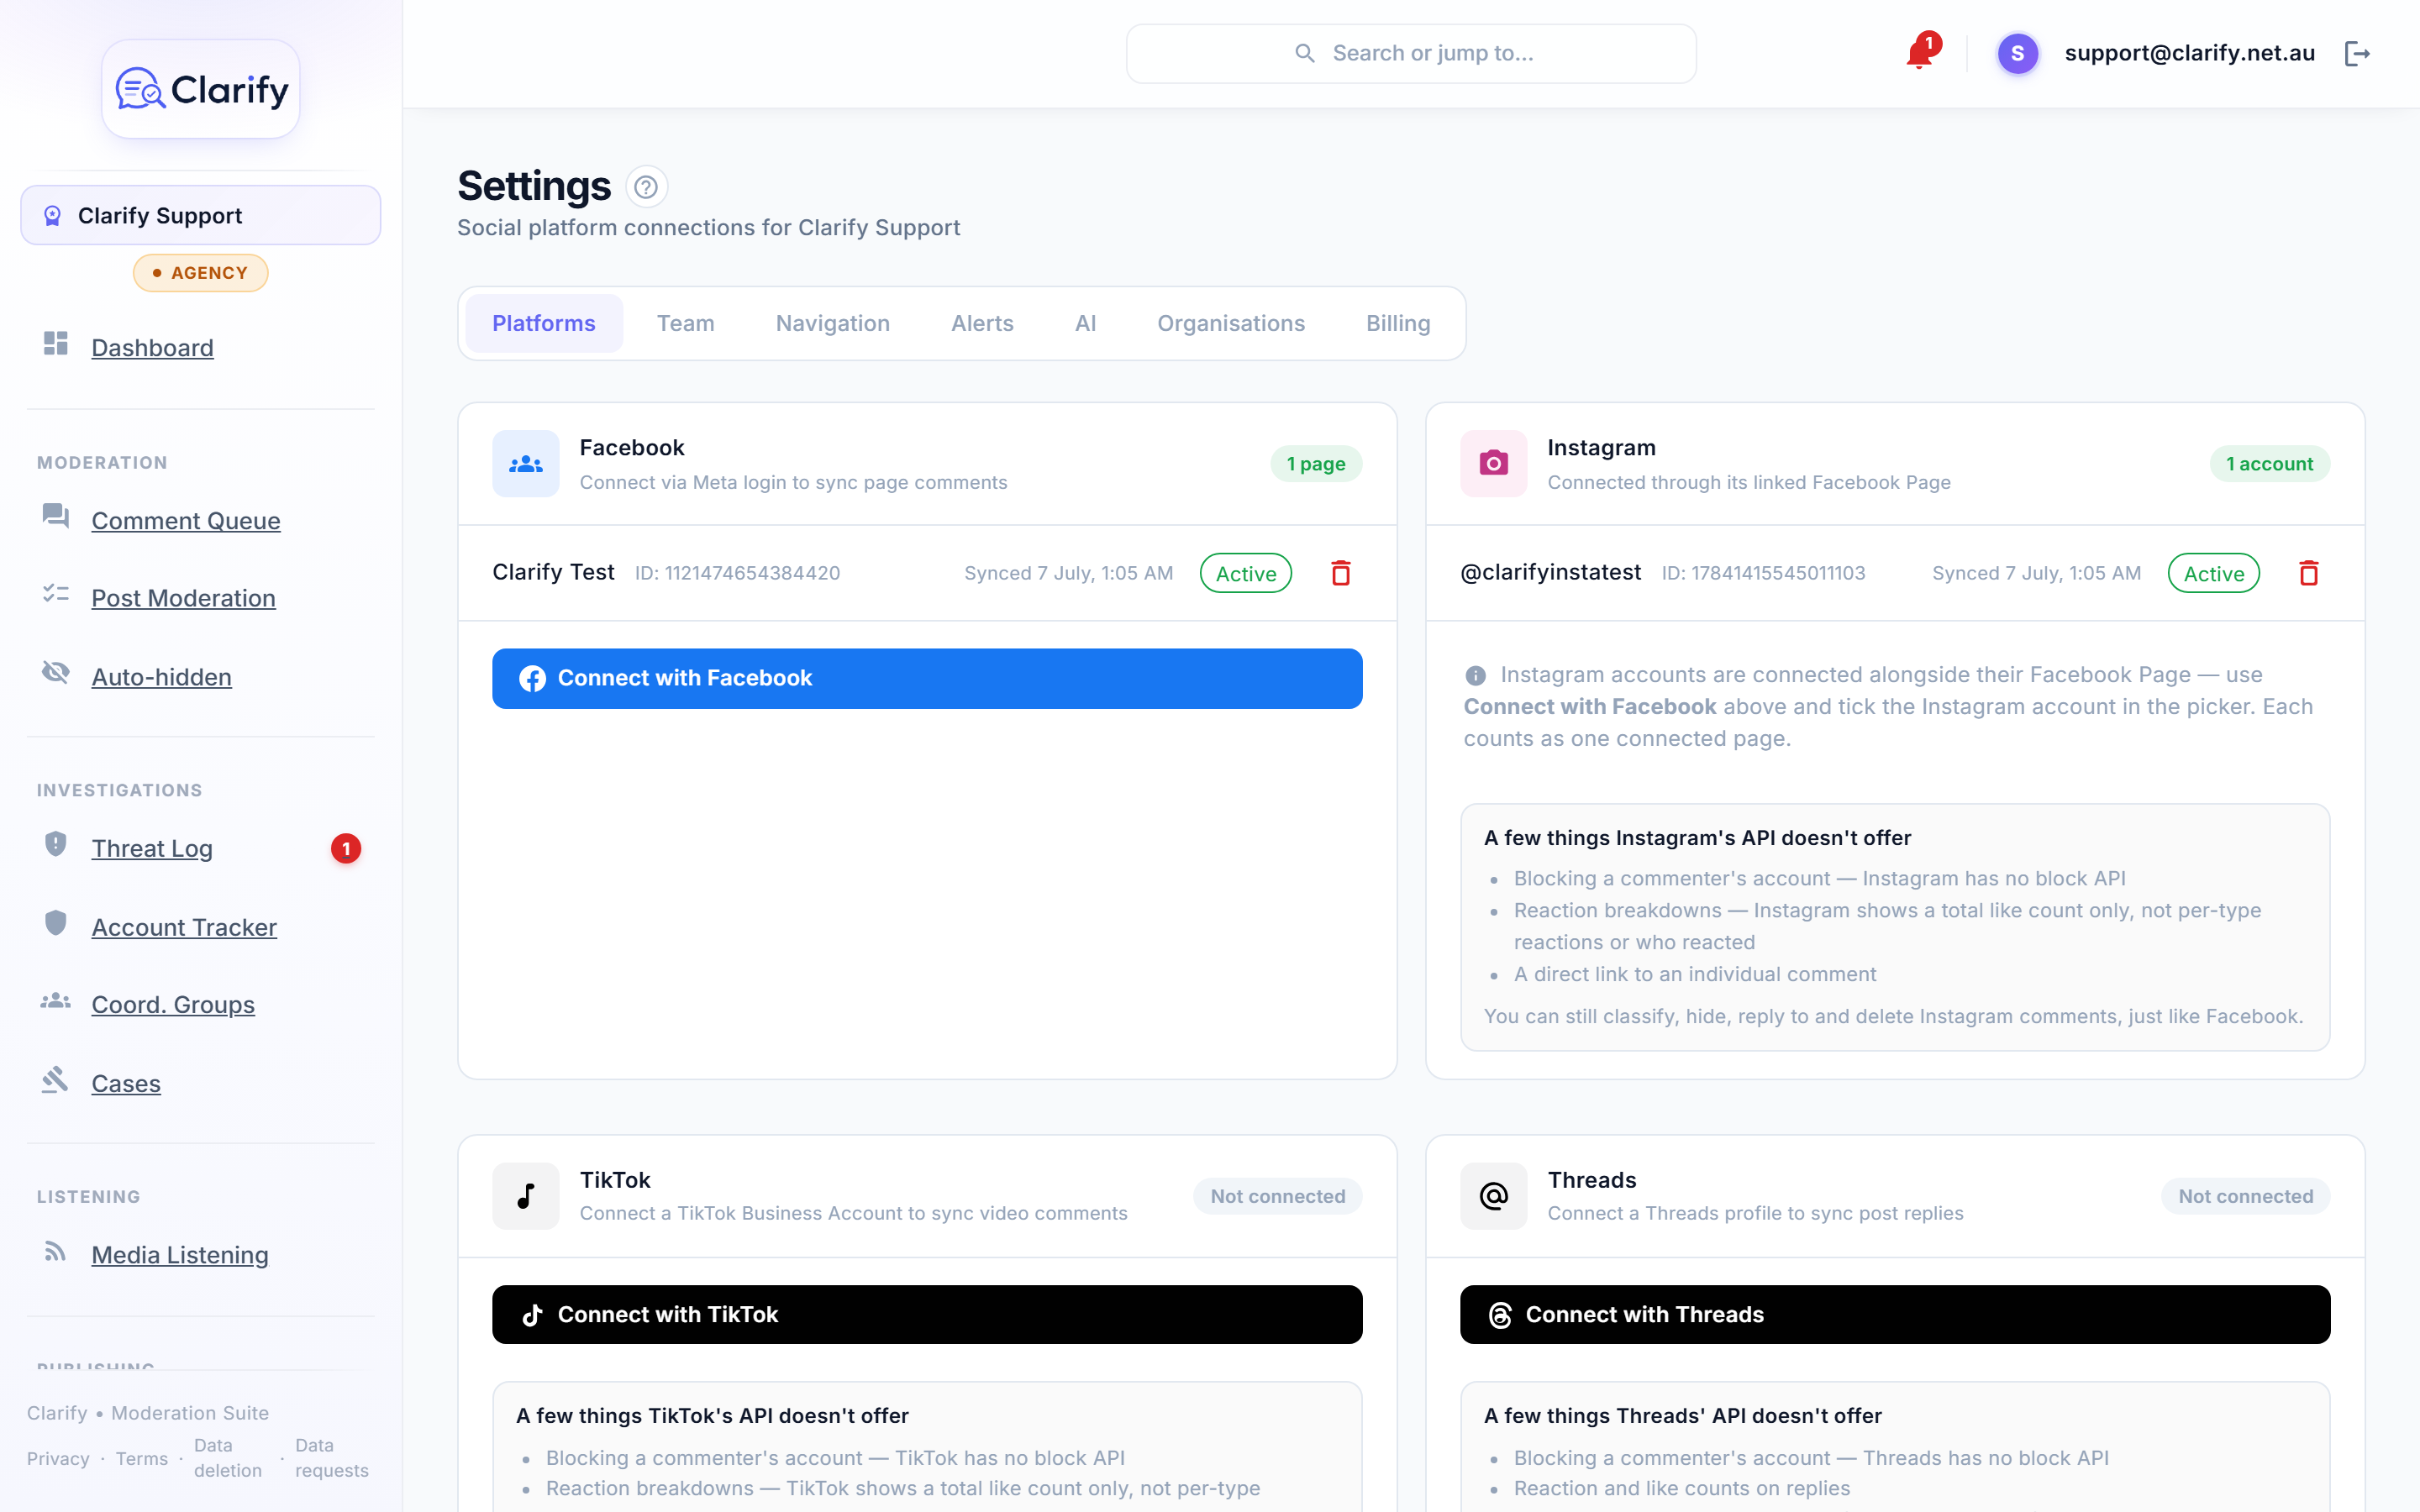Screen dimensions: 2420x1512
Task: Click the TikTok music note icon
Action: [526, 1196]
